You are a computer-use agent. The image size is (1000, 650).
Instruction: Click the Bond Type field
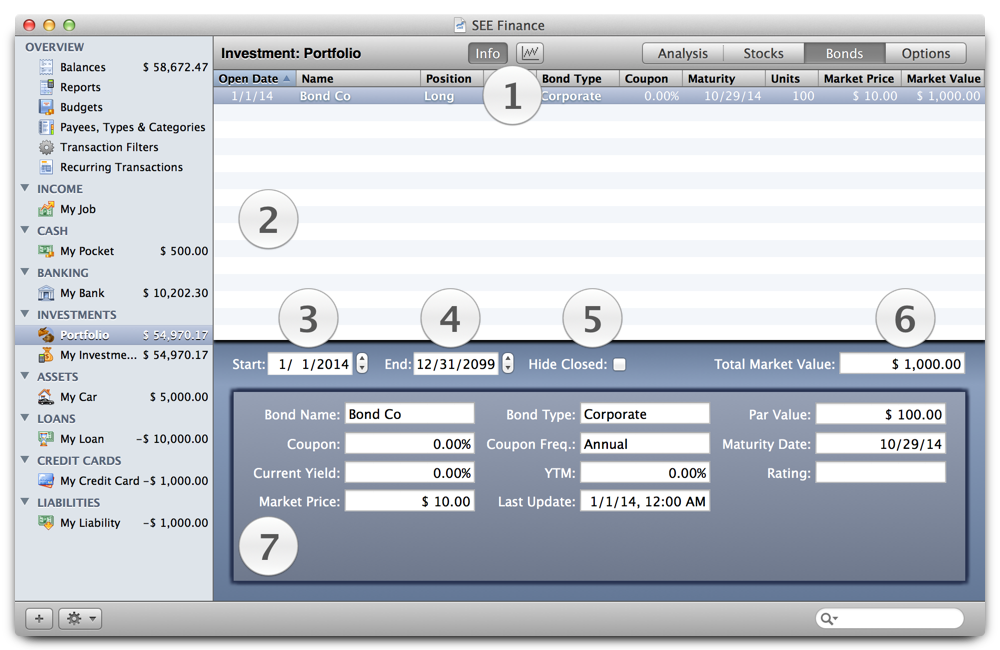645,413
